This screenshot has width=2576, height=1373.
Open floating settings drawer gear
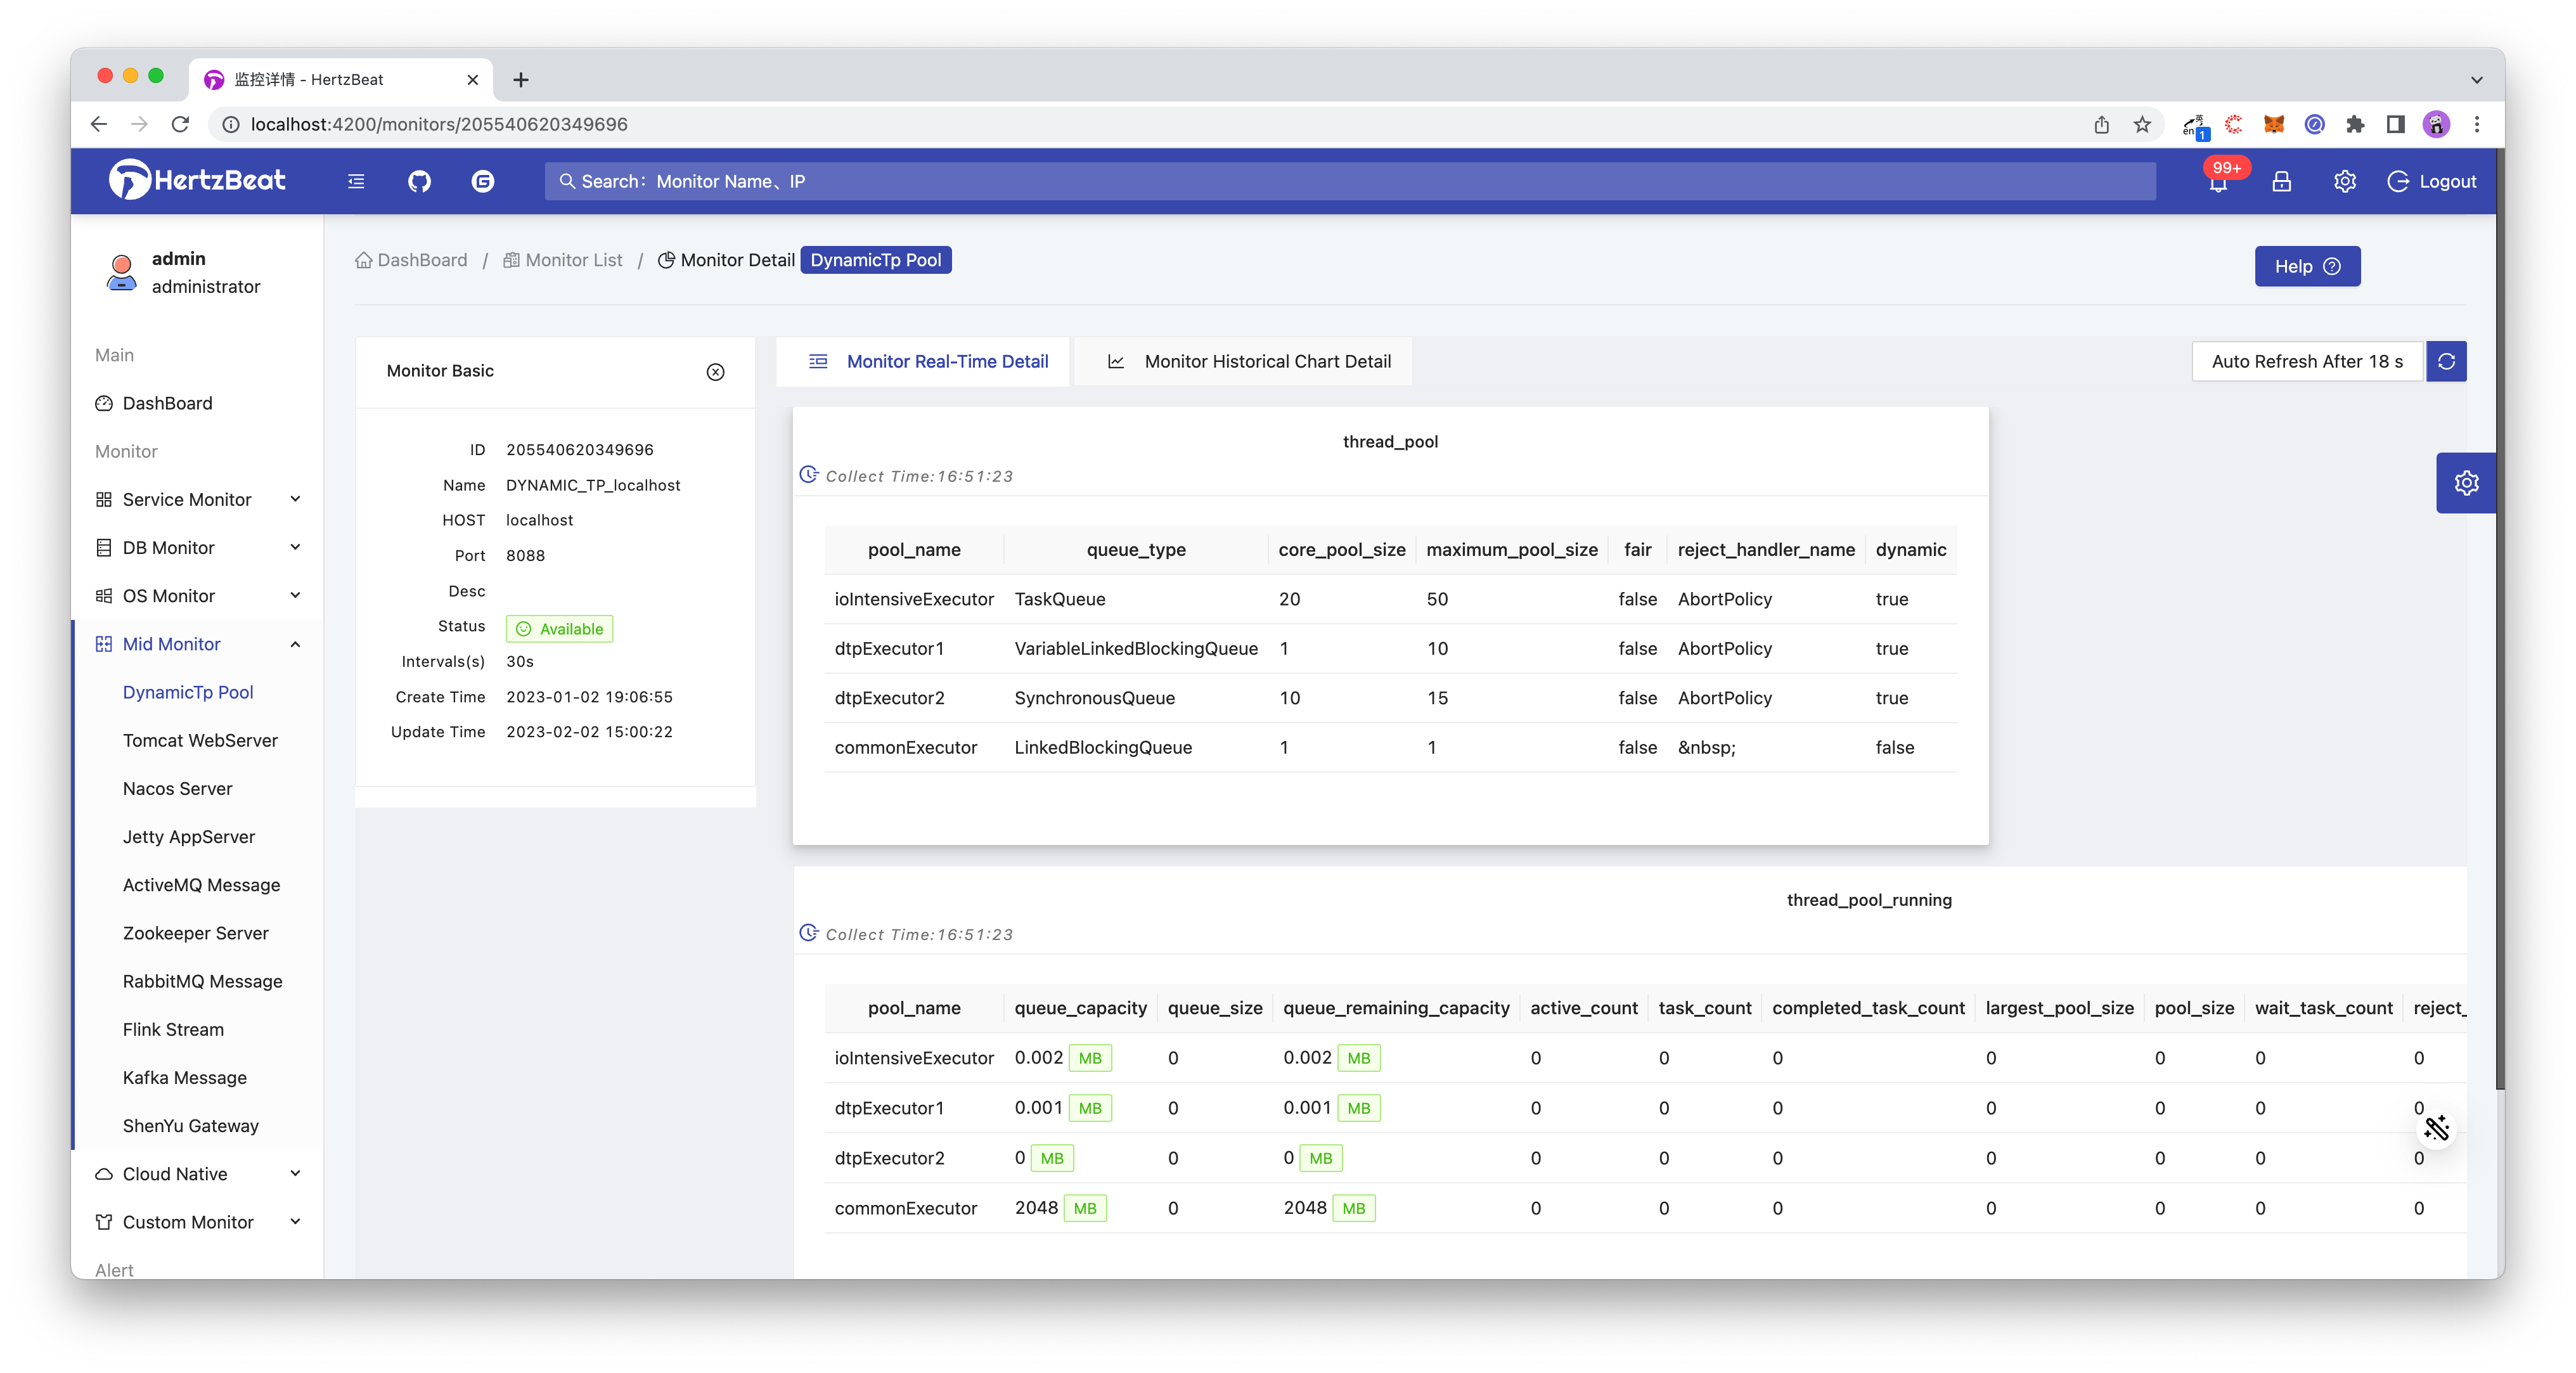tap(2466, 483)
